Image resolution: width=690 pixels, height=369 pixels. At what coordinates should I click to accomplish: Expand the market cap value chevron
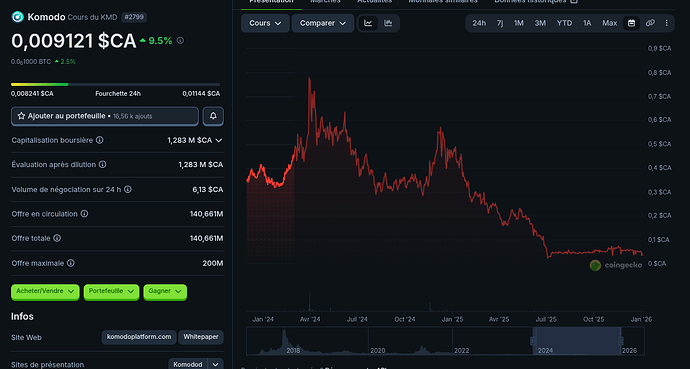(219, 140)
